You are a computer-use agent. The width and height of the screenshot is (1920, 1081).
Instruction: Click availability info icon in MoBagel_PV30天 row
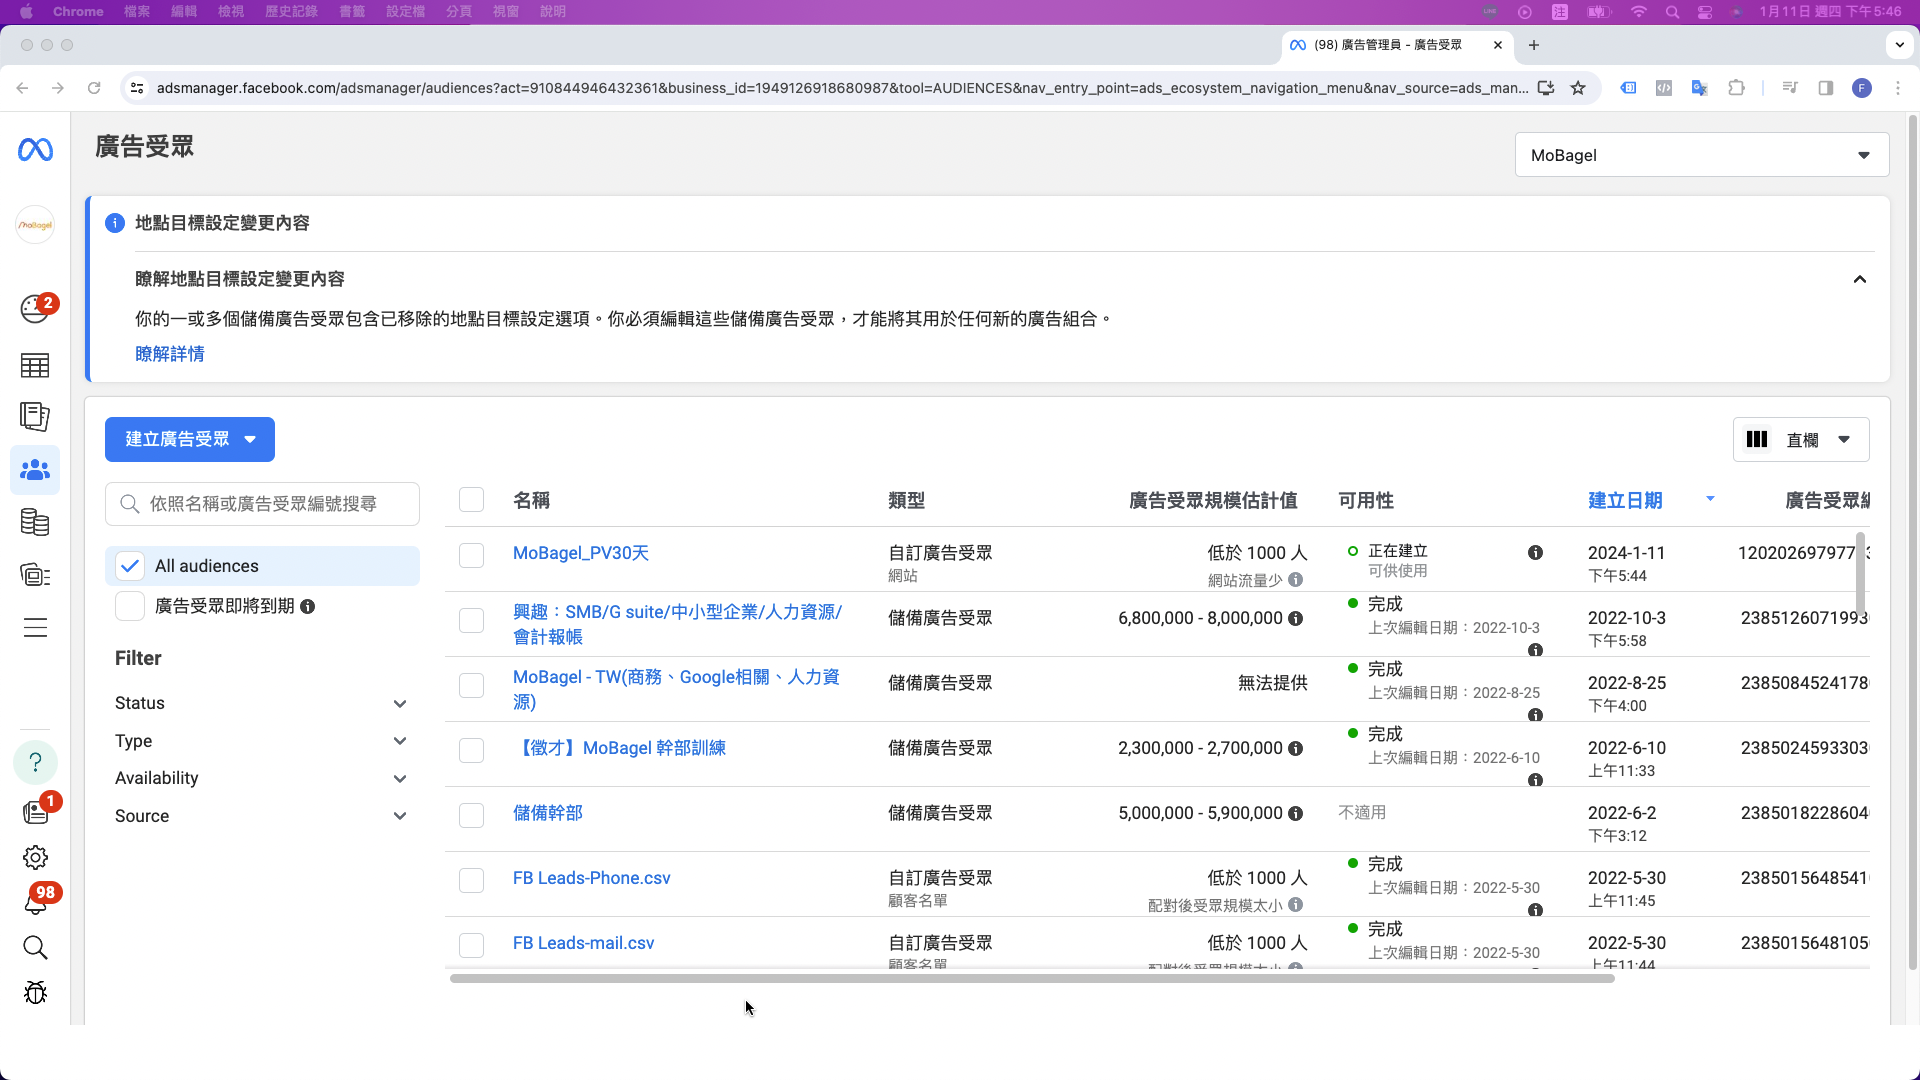tap(1536, 553)
